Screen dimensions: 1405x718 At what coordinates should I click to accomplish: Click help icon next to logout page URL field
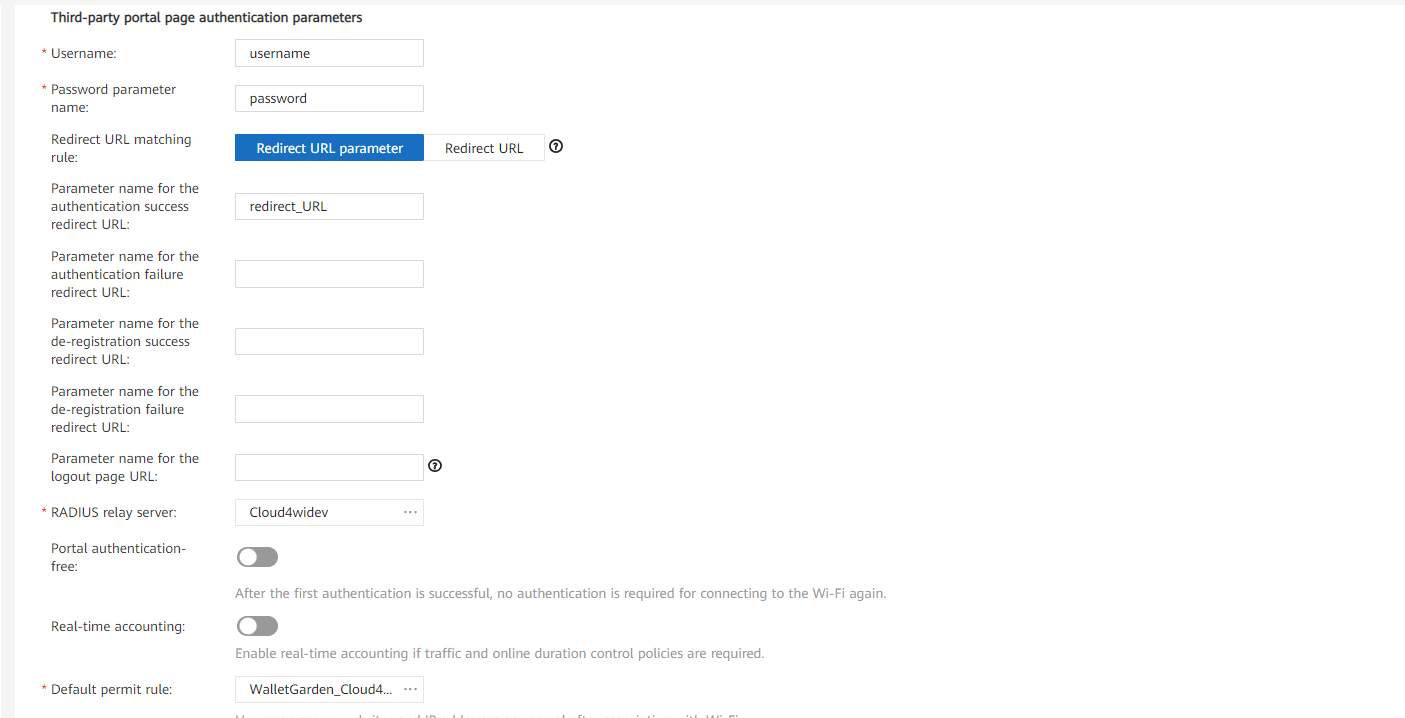435,466
